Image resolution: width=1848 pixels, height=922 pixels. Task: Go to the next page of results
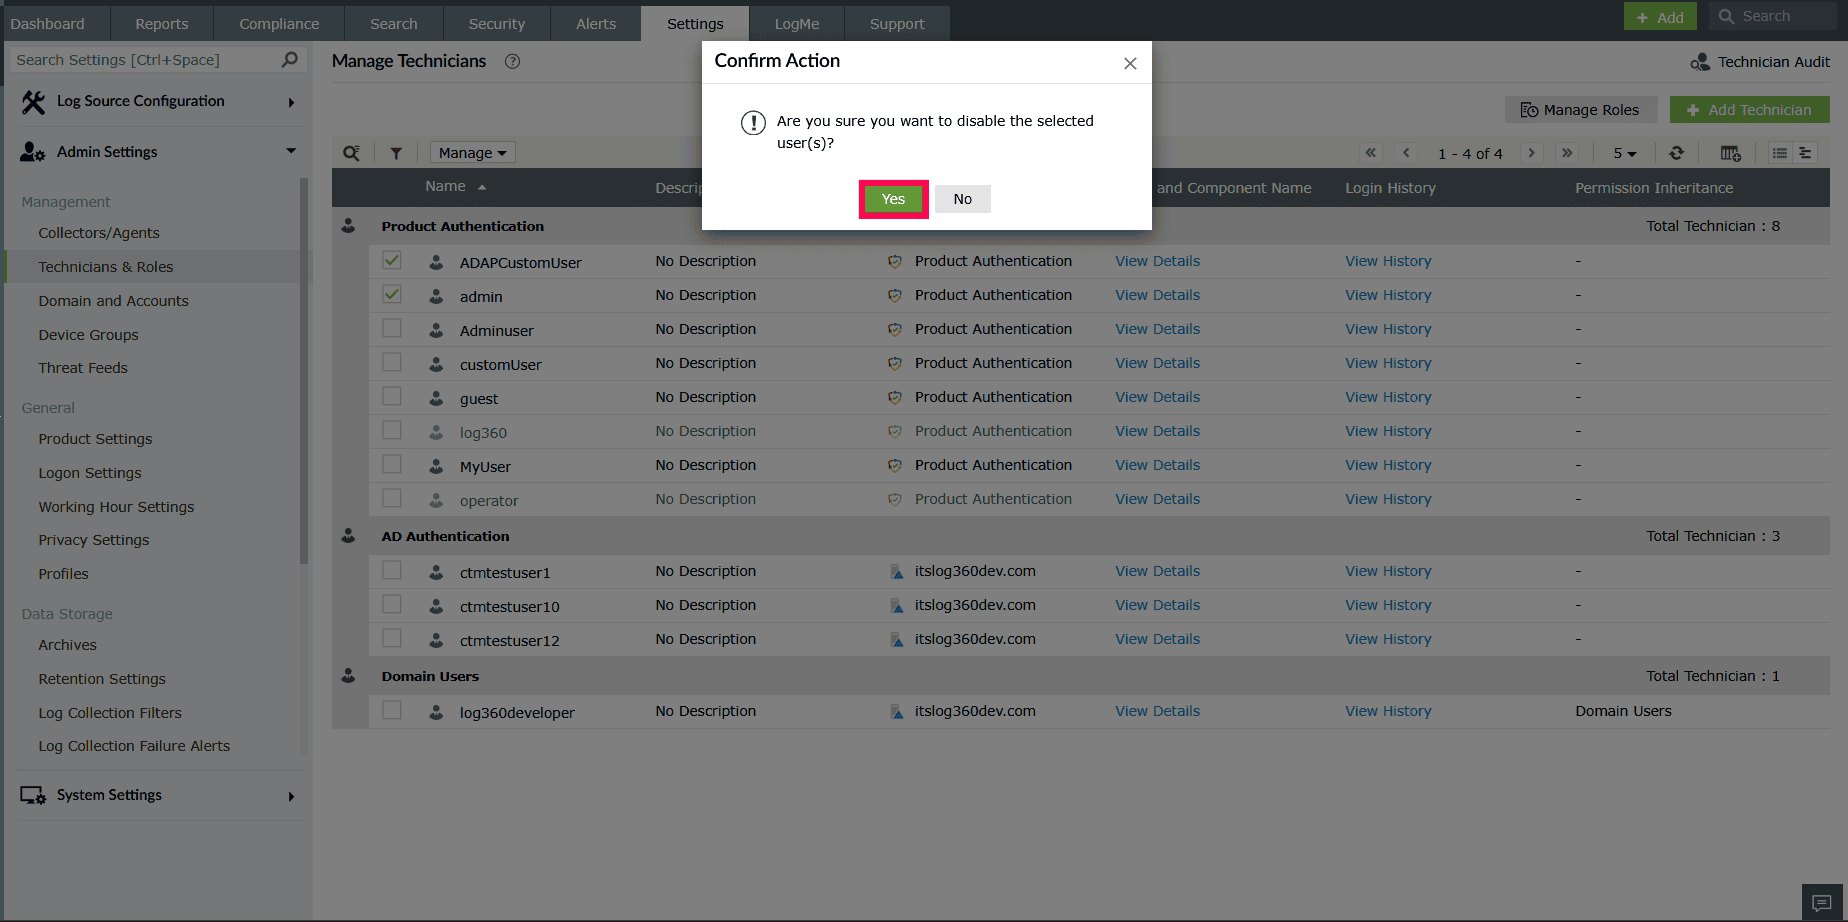(x=1531, y=153)
